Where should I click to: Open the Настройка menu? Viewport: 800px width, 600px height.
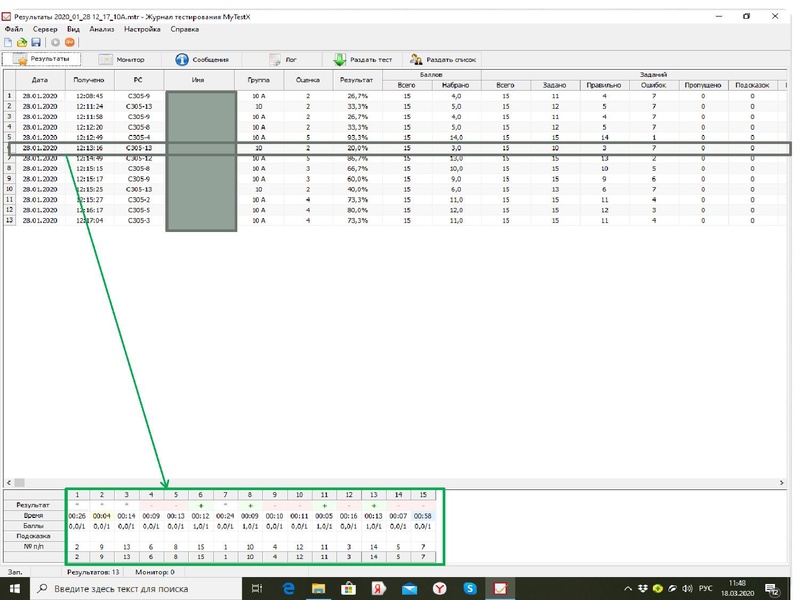click(142, 30)
